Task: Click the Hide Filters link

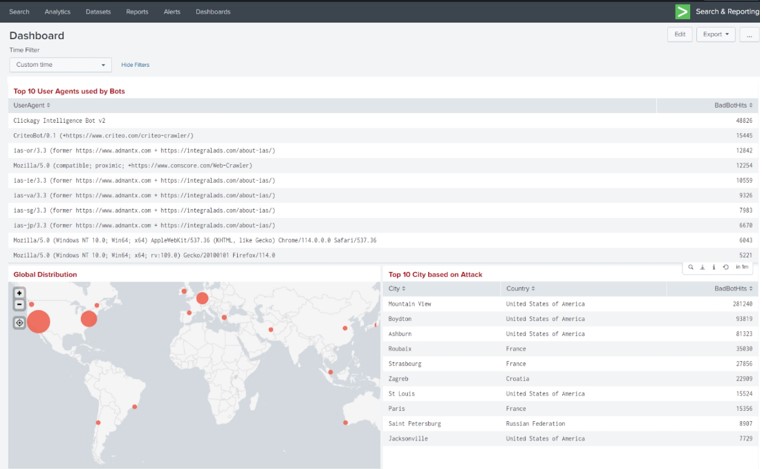Action: tap(135, 65)
